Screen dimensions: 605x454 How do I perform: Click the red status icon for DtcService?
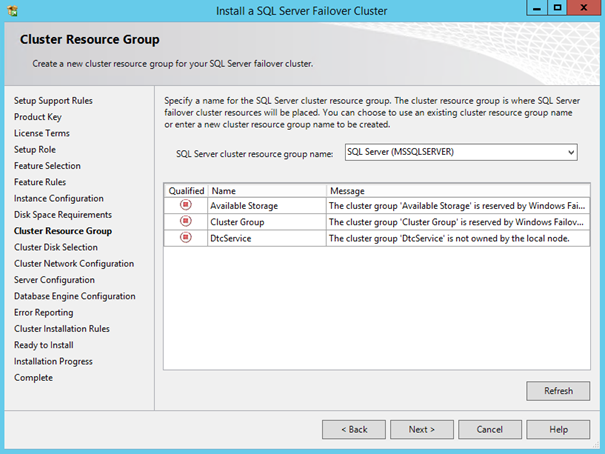(185, 238)
